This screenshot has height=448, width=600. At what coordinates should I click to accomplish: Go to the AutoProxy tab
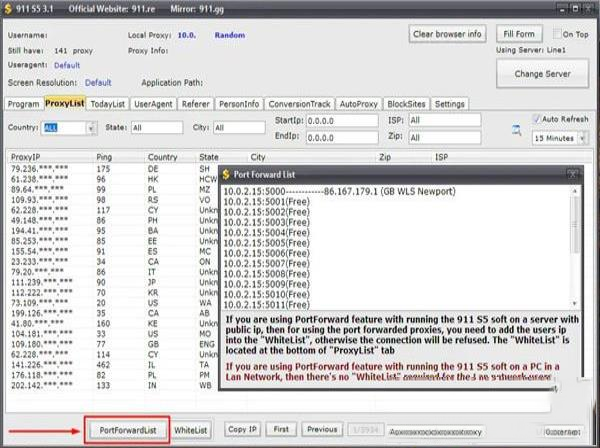(359, 104)
